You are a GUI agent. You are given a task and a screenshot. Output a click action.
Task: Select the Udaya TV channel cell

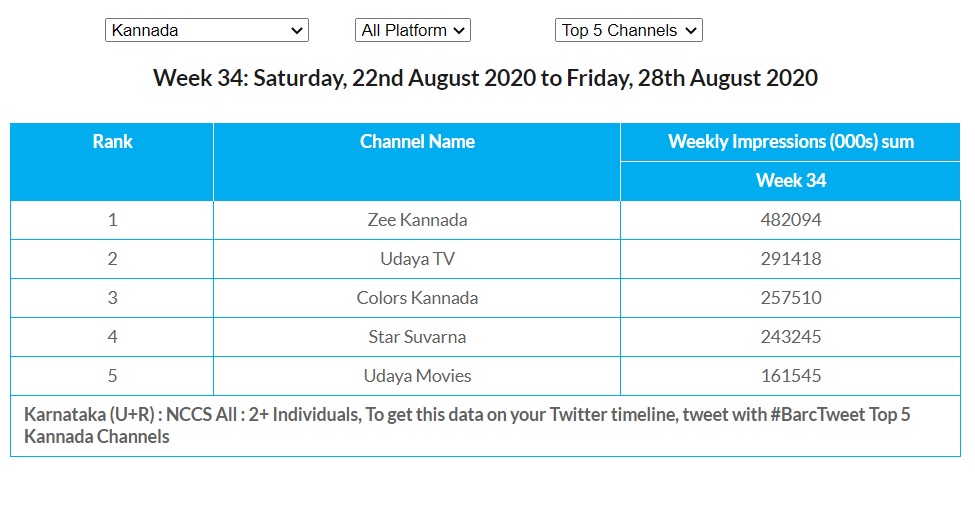[x=417, y=259]
